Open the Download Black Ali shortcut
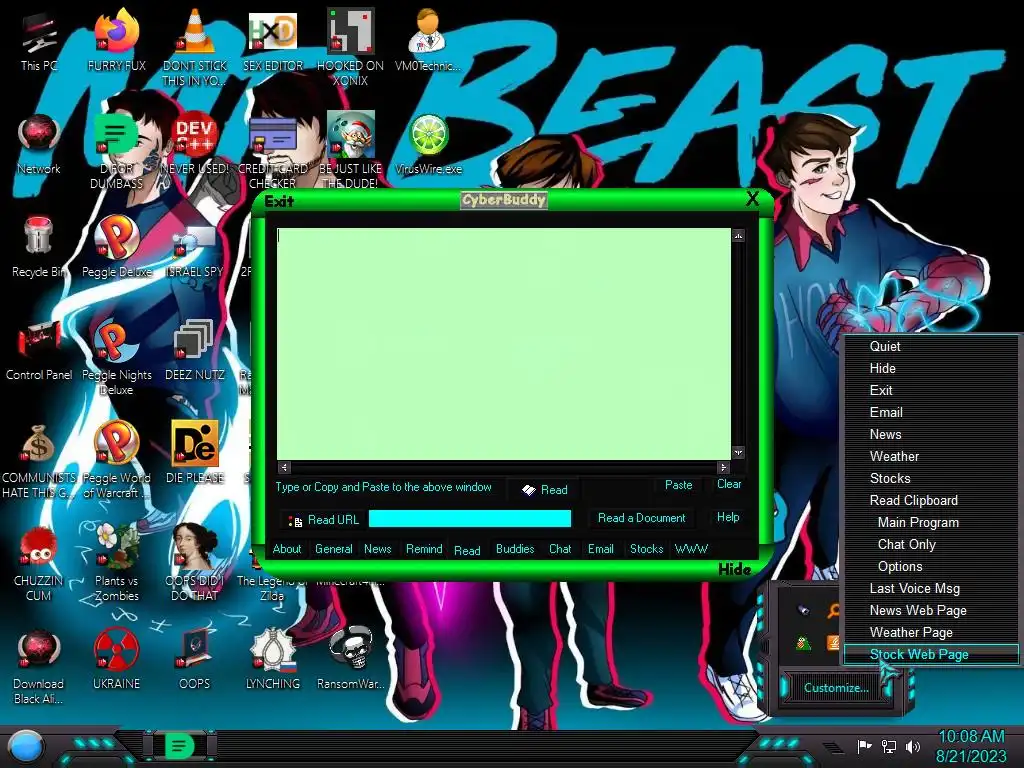This screenshot has width=1024, height=768. tap(39, 666)
